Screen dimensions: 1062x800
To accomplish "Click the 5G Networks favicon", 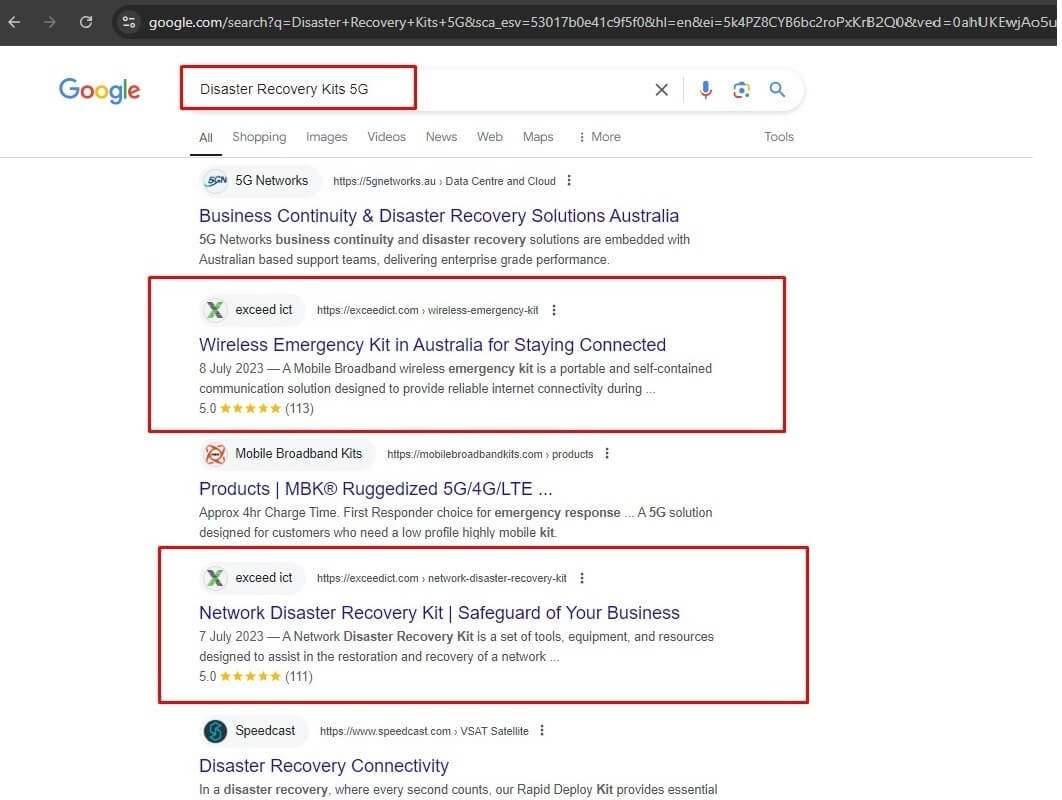I will 215,181.
